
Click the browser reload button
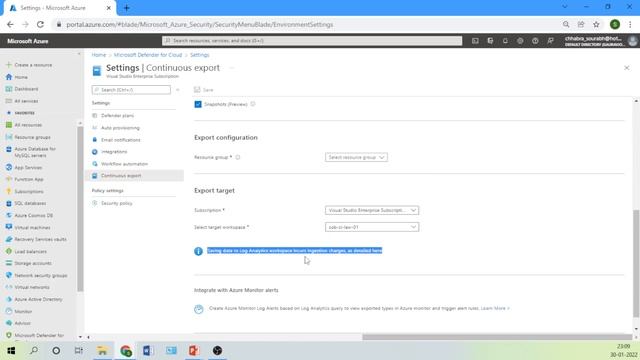click(x=40, y=24)
